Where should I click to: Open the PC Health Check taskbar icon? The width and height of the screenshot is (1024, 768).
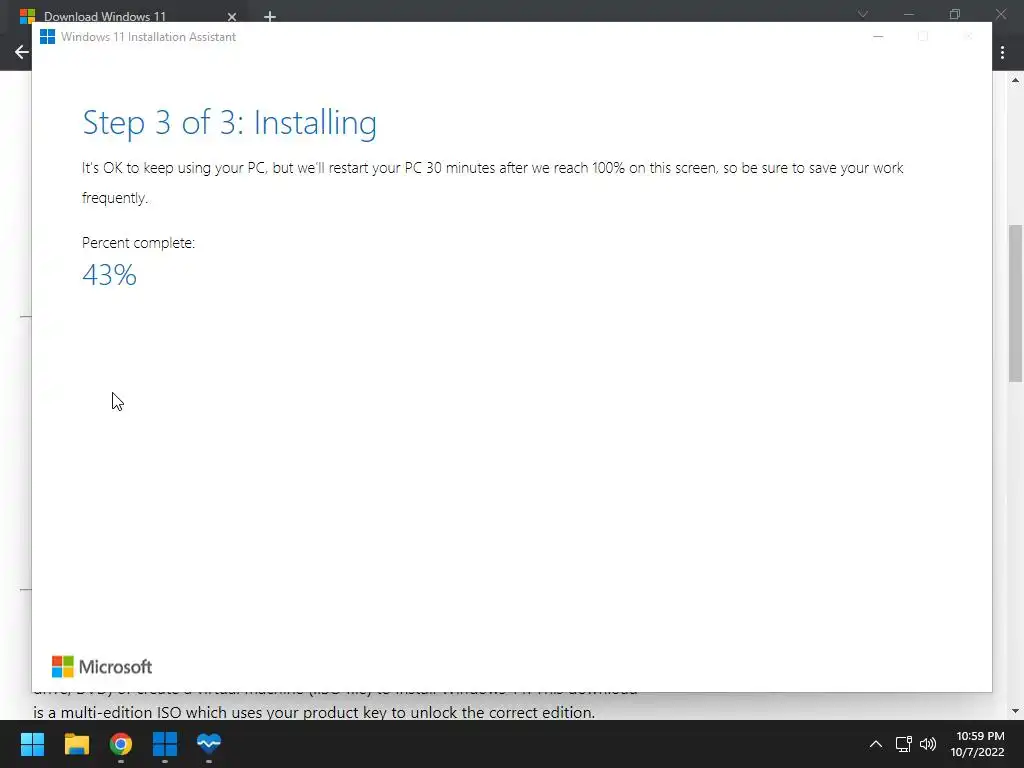point(209,744)
